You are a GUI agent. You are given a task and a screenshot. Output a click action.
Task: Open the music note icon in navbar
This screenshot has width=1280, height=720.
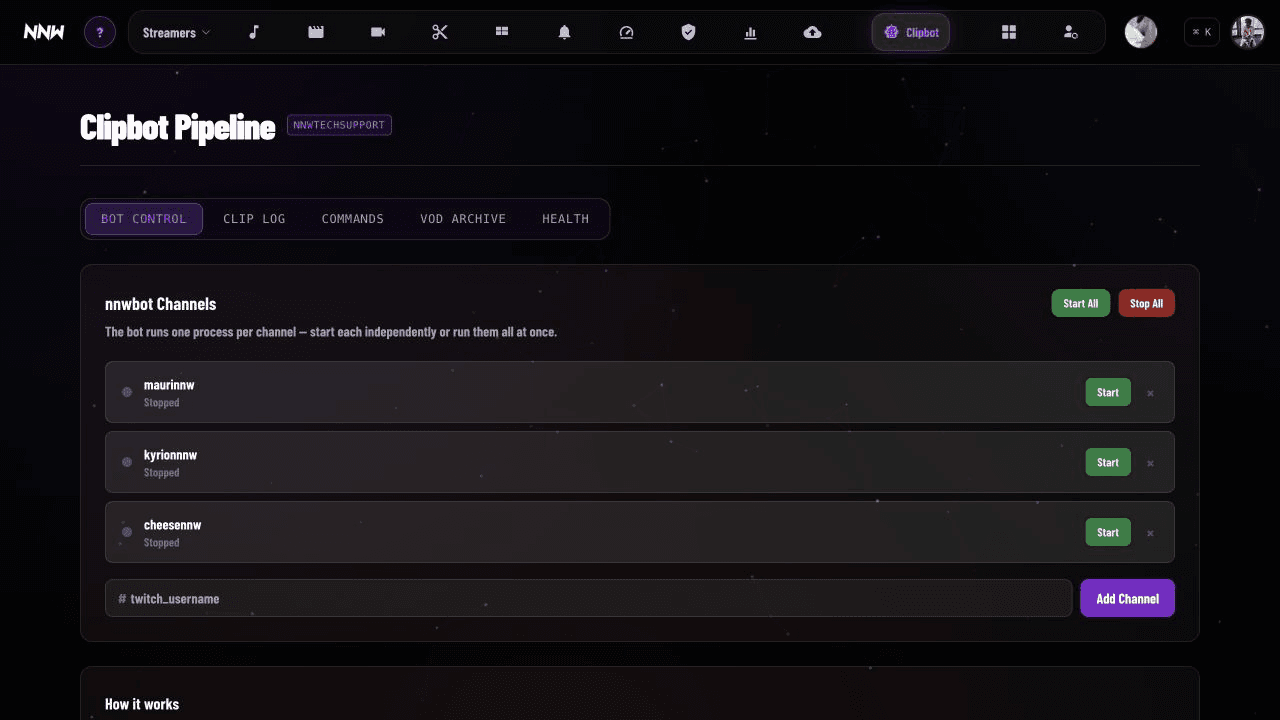(x=254, y=32)
